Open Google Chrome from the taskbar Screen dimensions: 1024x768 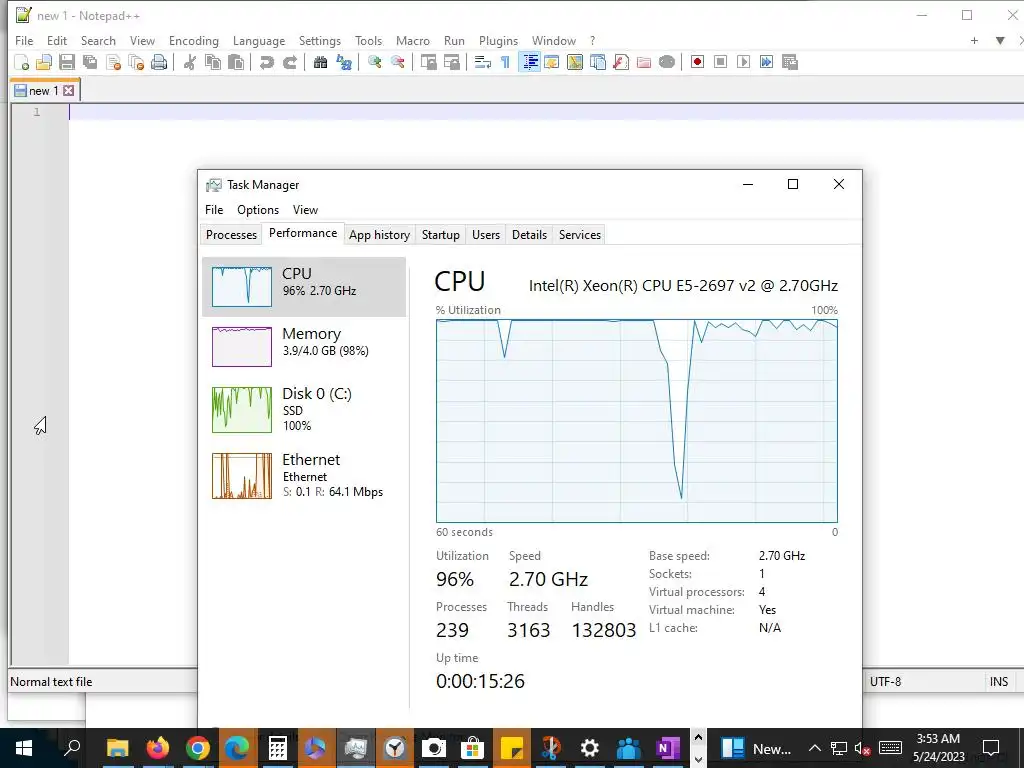tap(197, 748)
